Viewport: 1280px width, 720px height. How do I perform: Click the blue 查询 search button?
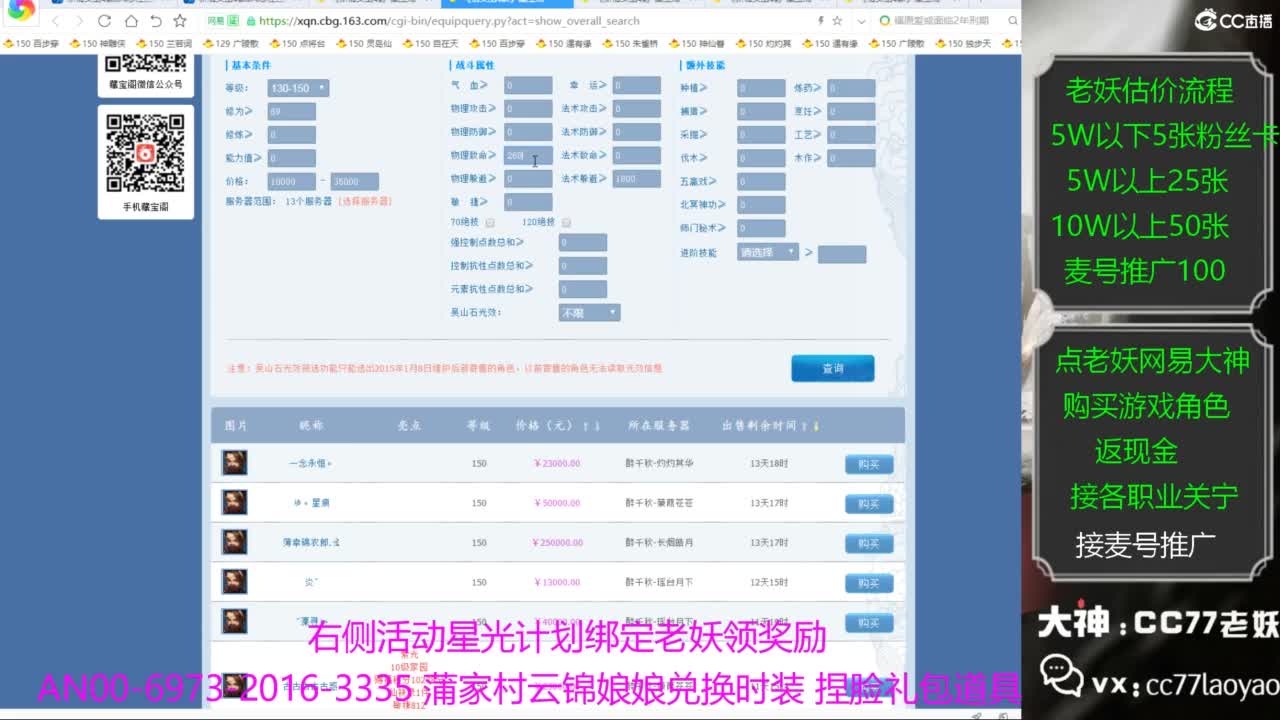tap(833, 368)
